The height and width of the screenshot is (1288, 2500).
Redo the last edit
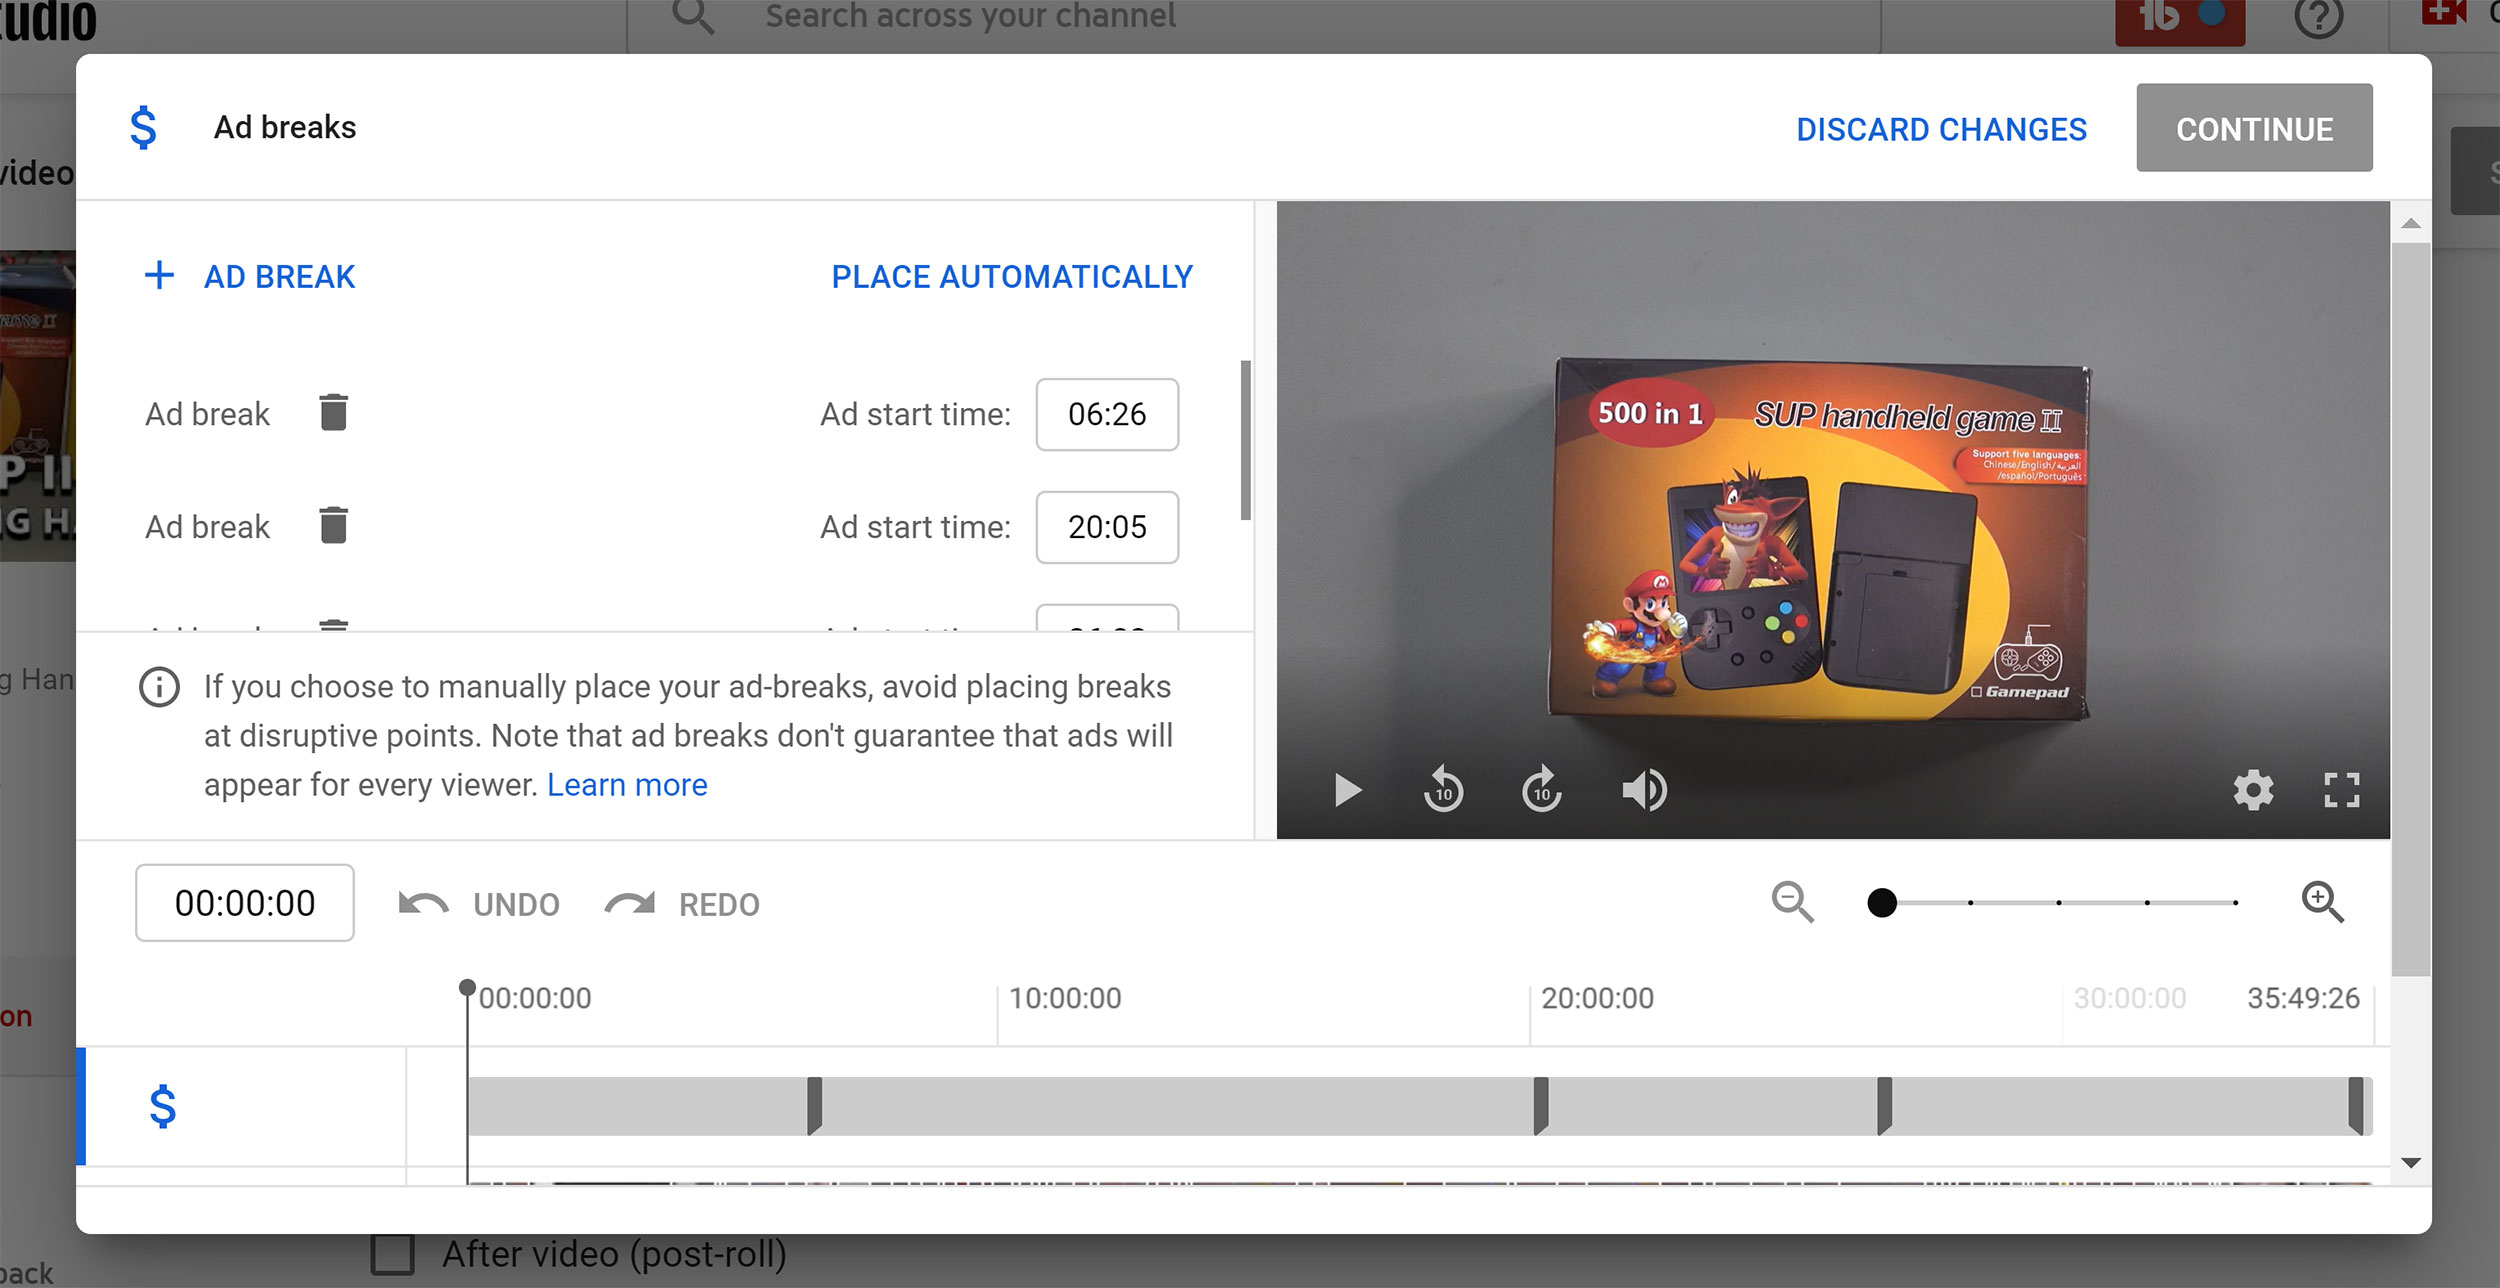click(683, 904)
